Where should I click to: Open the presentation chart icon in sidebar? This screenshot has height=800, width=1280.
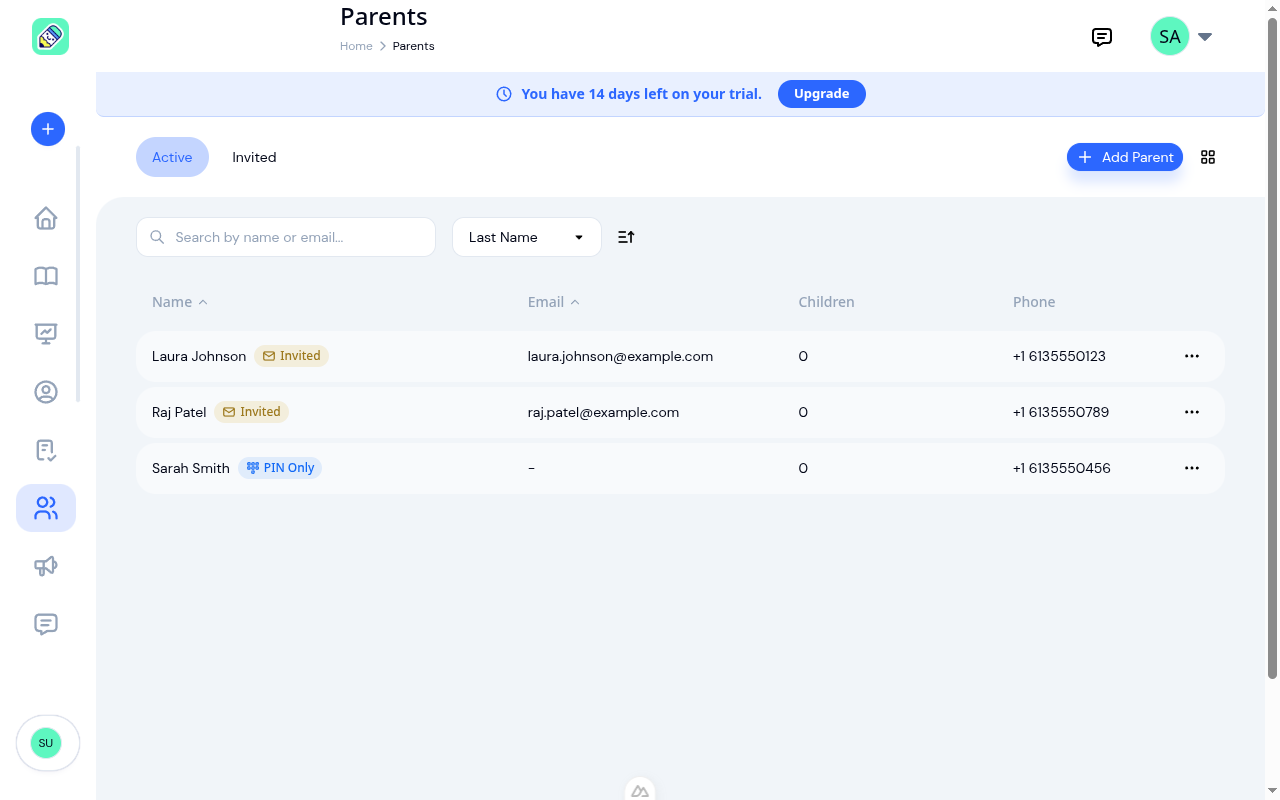pyautogui.click(x=46, y=334)
